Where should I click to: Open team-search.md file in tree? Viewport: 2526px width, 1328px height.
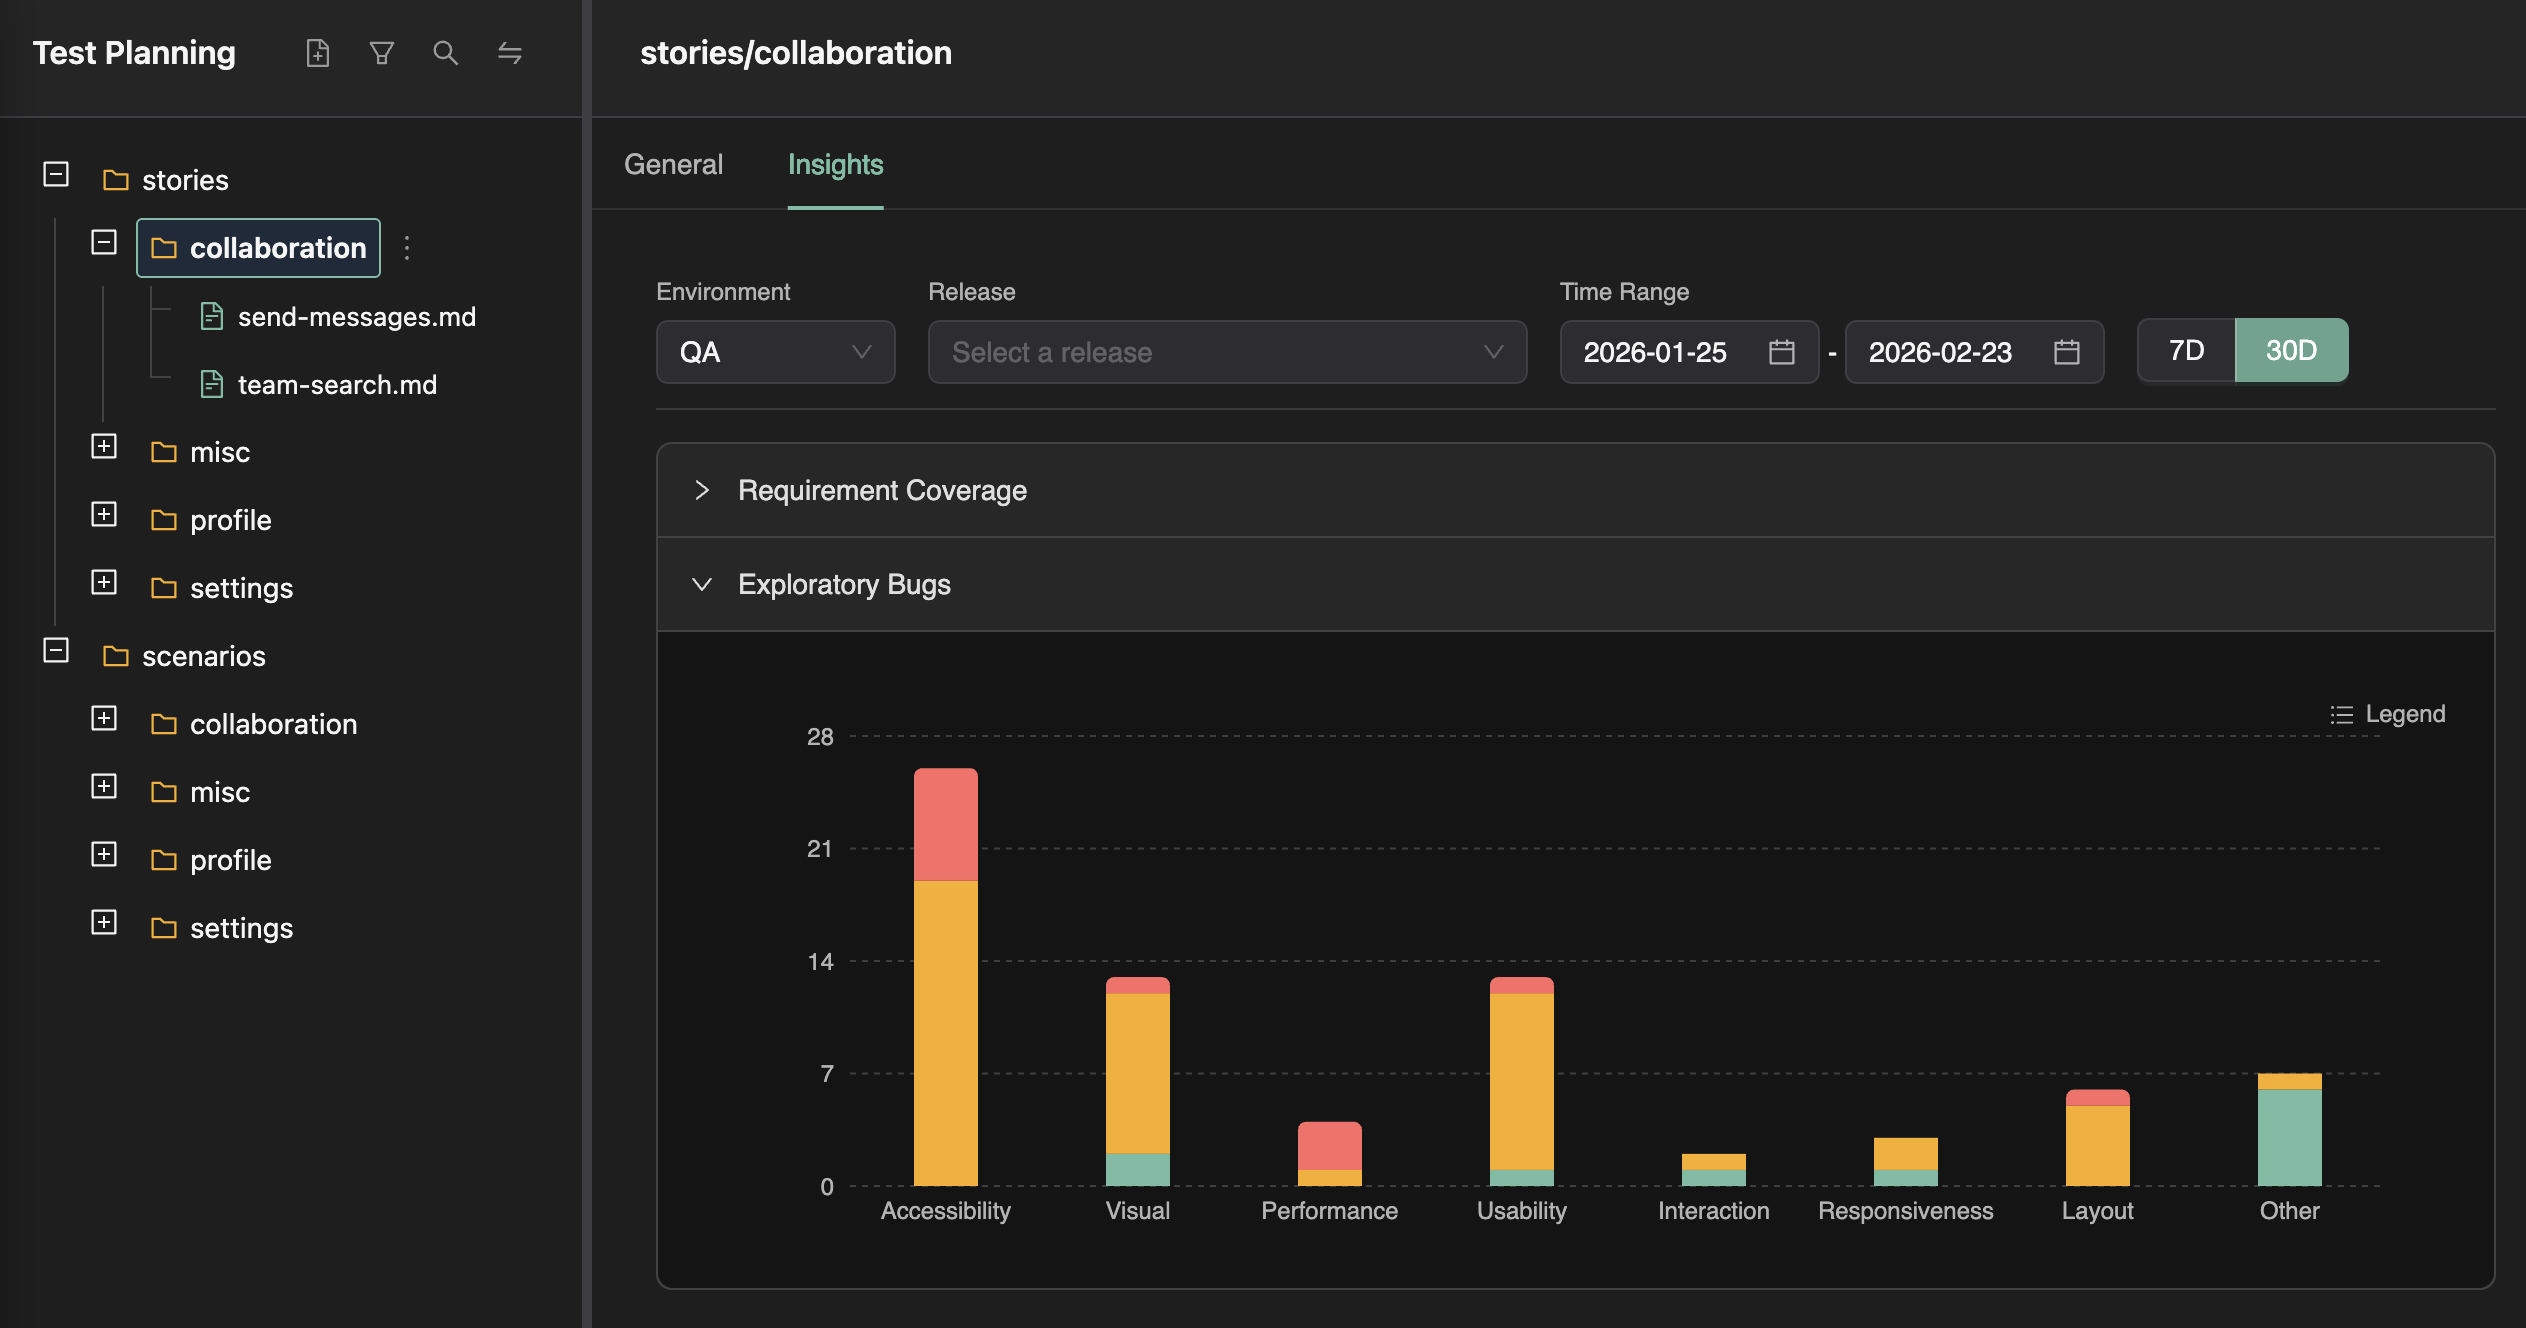point(336,385)
